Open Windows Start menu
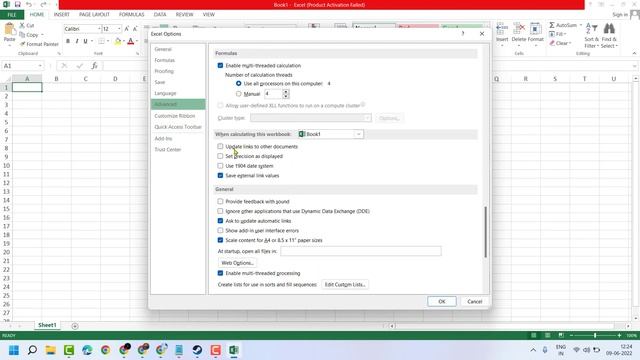The image size is (640, 360). click(14, 350)
